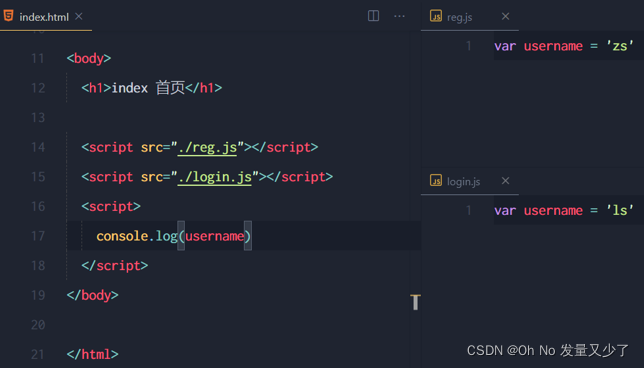The height and width of the screenshot is (368, 644).
Task: Select the index.html editor tab
Action: (x=46, y=16)
